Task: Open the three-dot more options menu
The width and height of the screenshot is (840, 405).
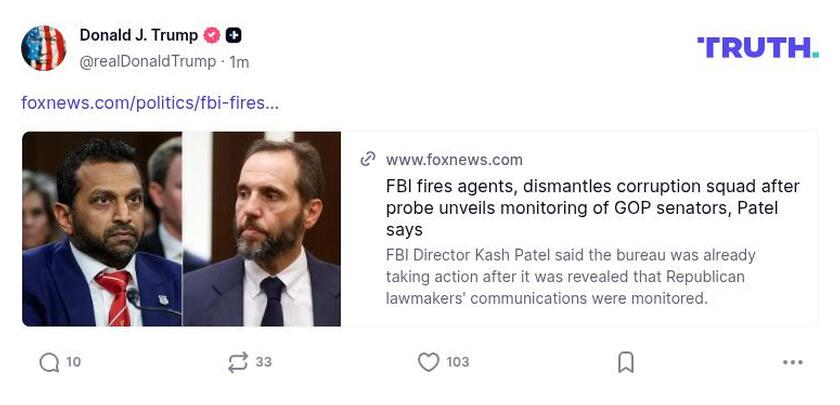Action: 793,362
